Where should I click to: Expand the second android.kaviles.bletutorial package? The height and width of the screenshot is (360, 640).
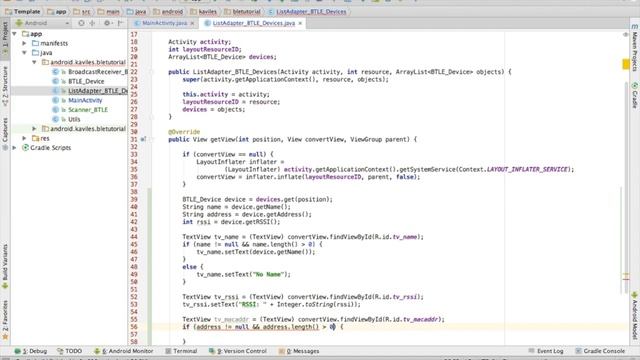34,129
